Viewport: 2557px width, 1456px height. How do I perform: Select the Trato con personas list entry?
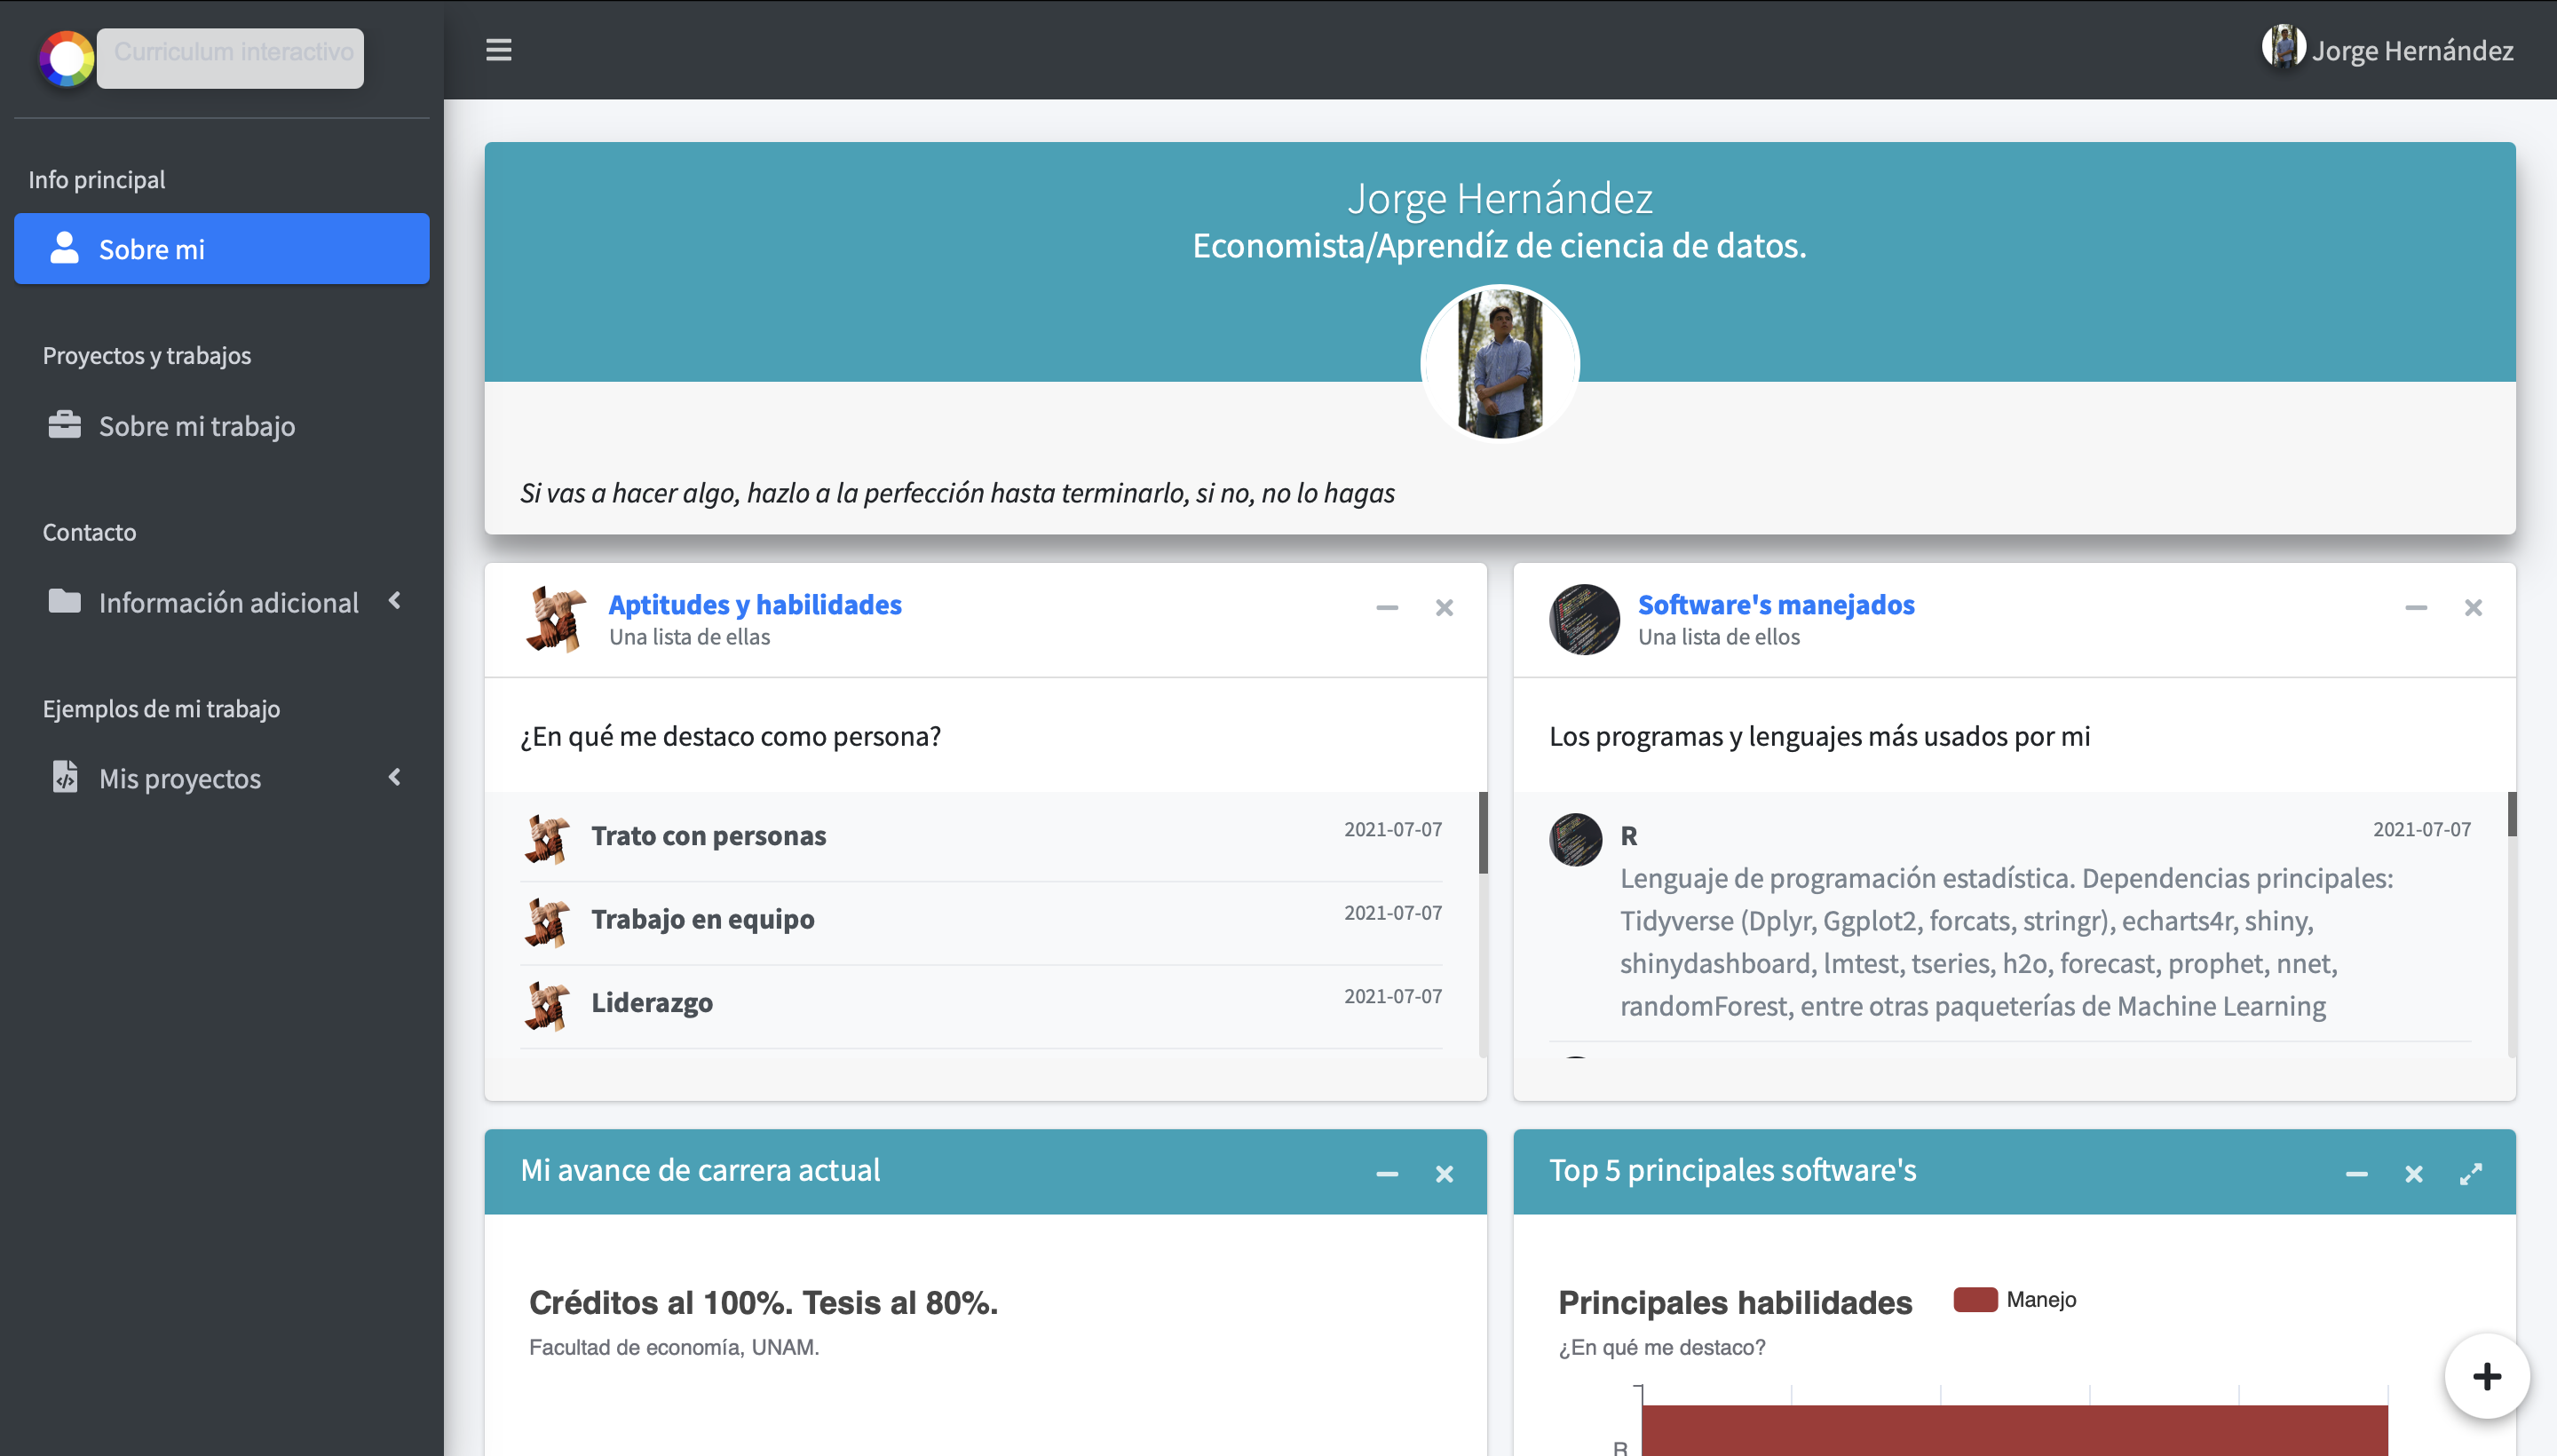coord(709,836)
